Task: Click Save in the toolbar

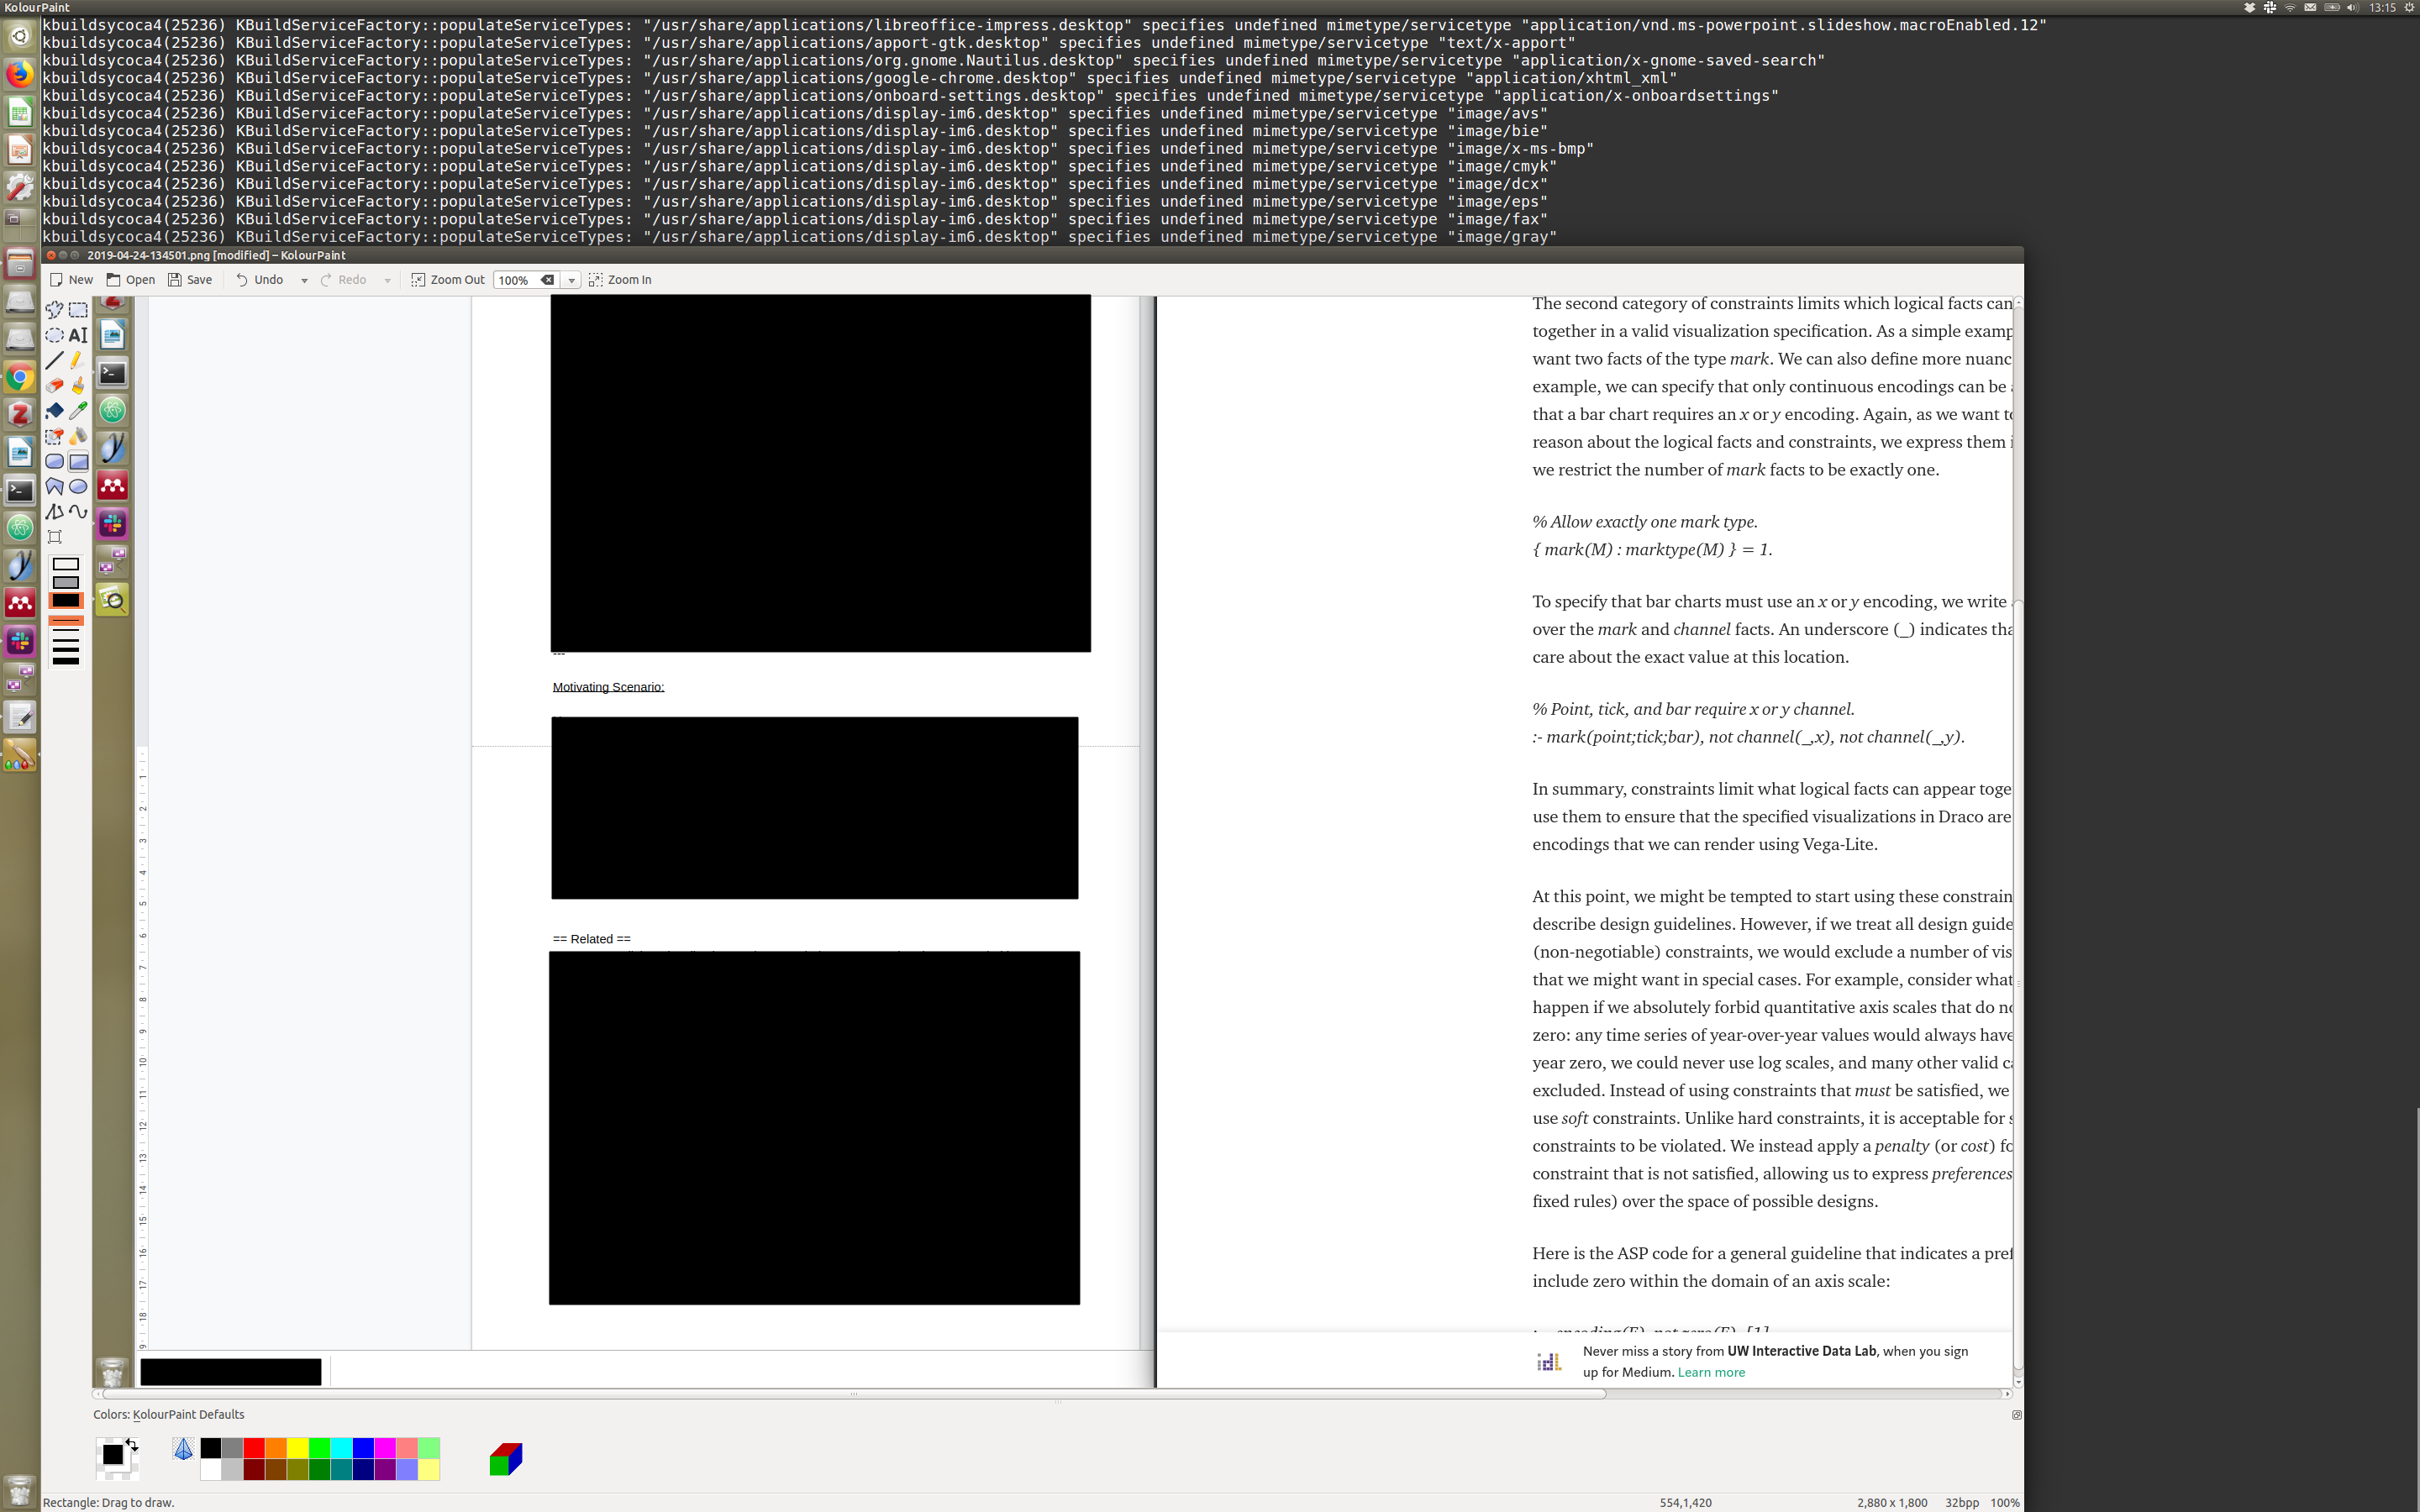Action: pyautogui.click(x=190, y=280)
